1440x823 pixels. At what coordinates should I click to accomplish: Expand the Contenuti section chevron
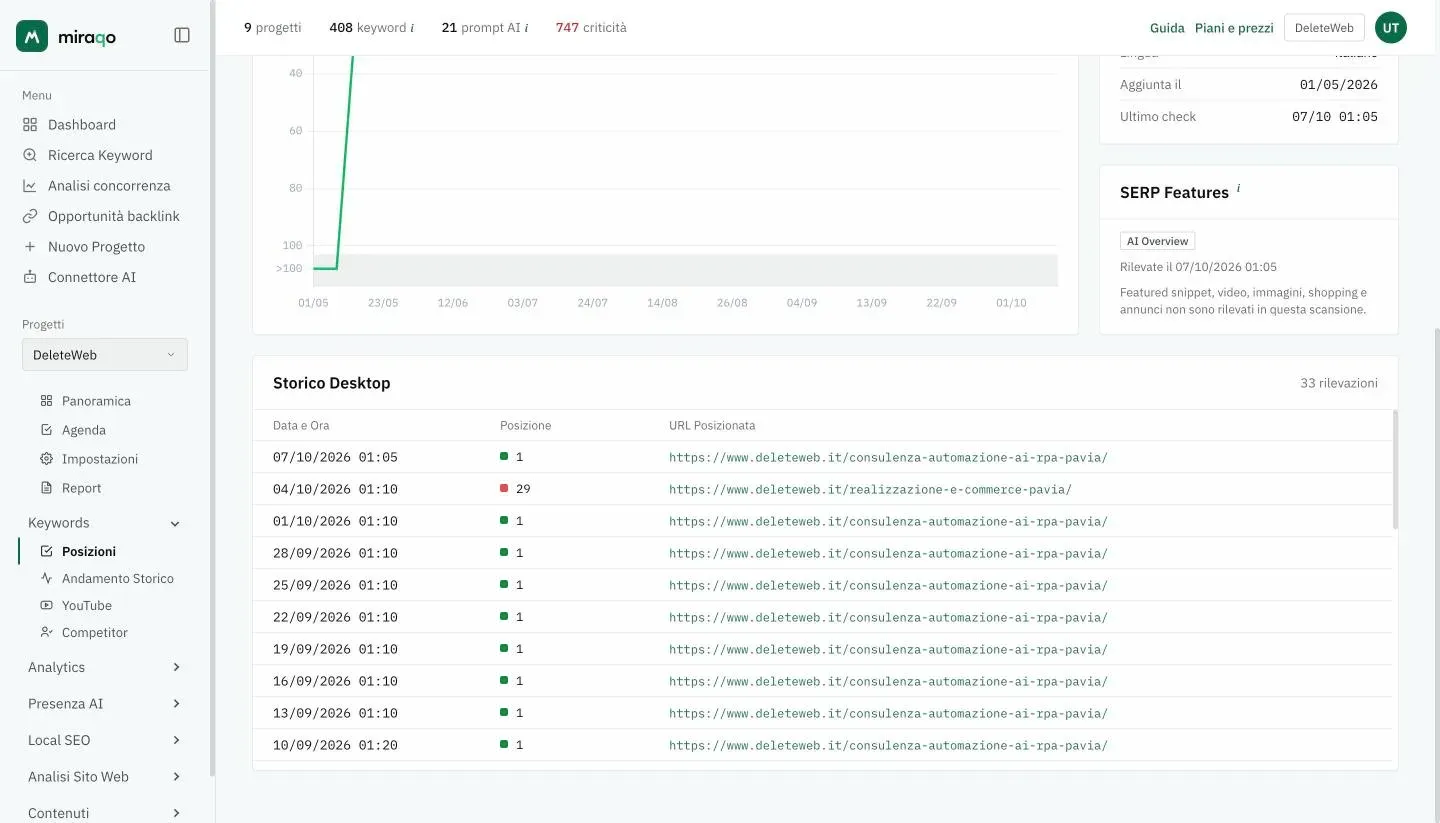pyautogui.click(x=176, y=813)
